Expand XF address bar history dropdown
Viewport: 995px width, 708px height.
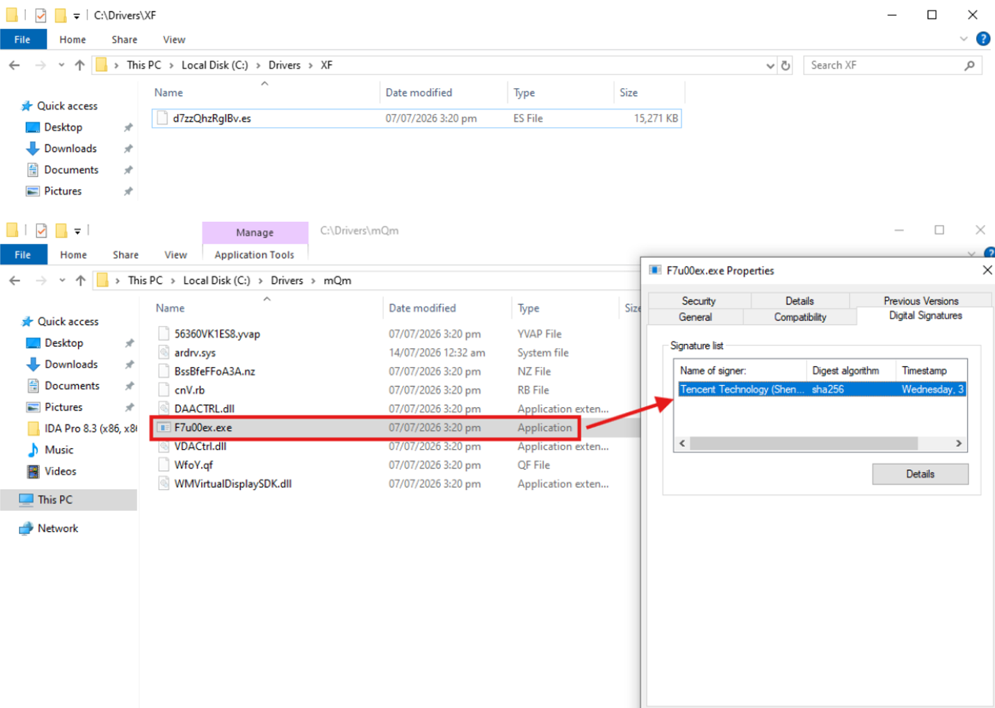coord(770,65)
